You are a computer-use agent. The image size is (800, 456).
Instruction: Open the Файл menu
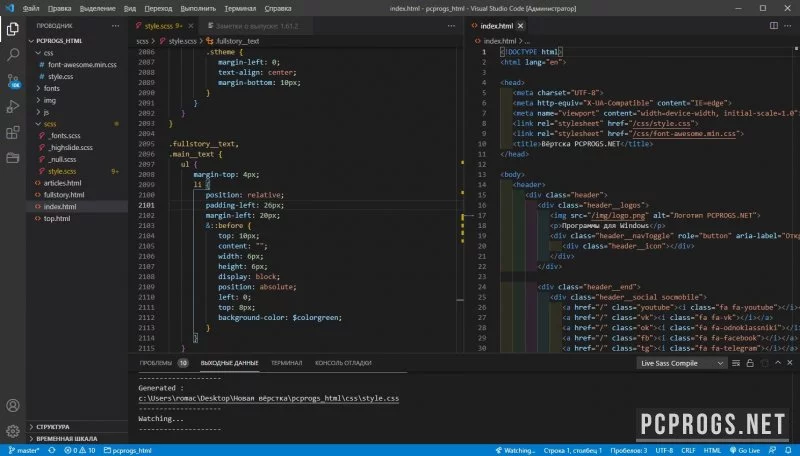pyautogui.click(x=31, y=8)
